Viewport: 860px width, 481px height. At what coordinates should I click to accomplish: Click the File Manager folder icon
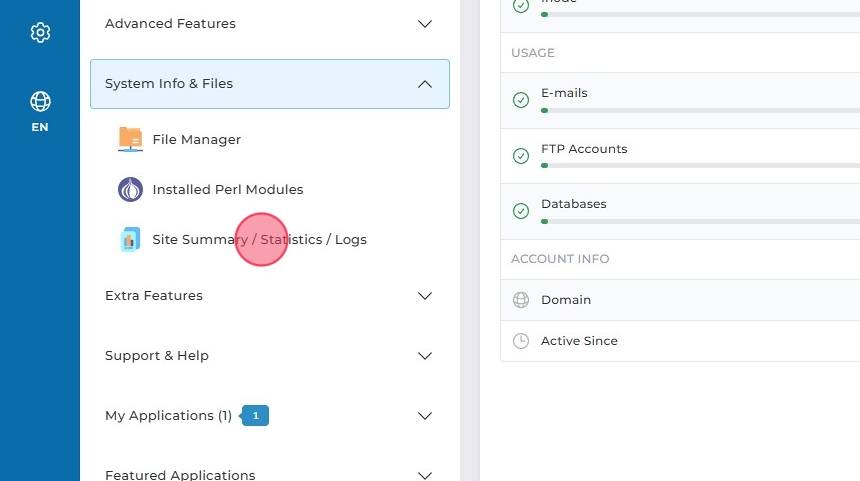[x=130, y=139]
